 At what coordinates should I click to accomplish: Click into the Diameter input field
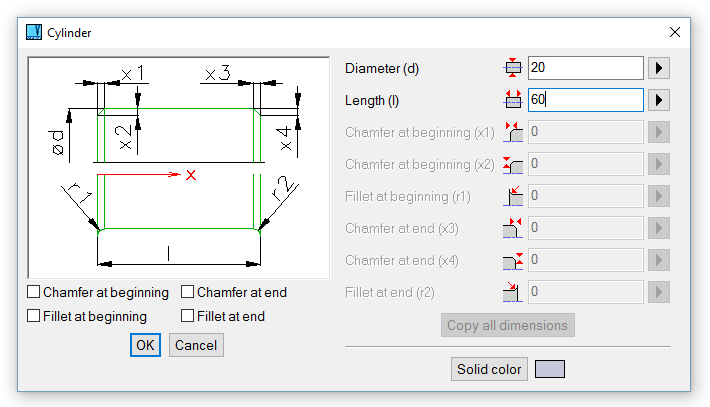tap(585, 68)
